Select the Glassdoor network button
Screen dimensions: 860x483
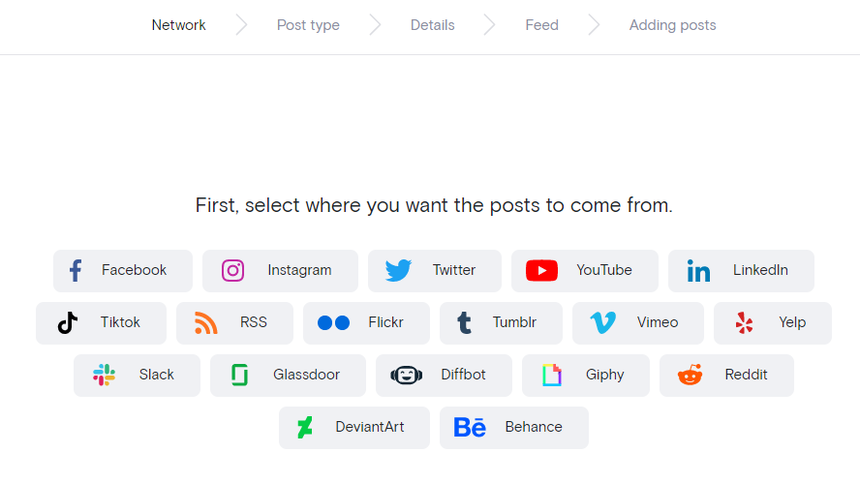coord(288,375)
